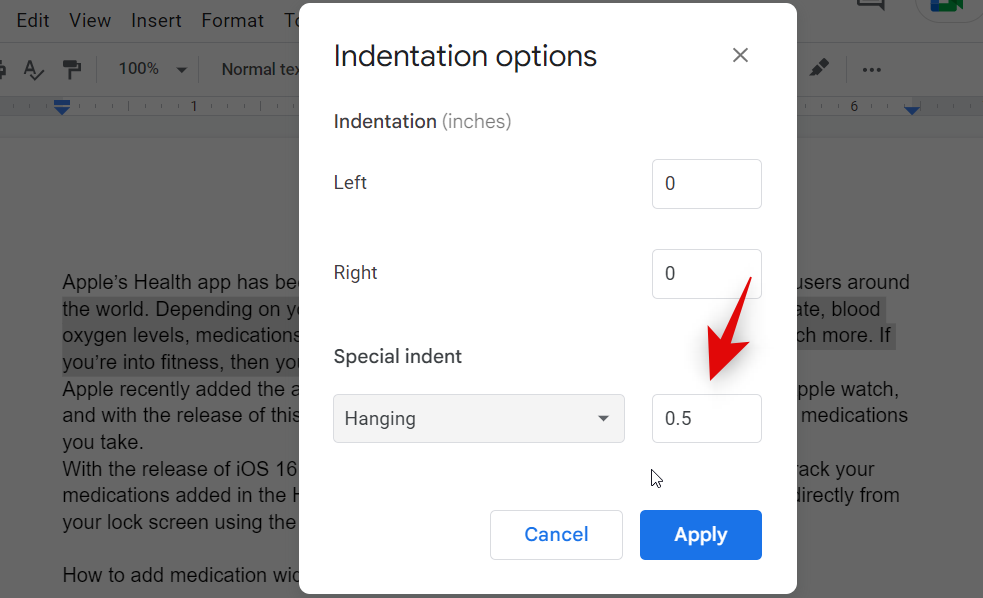
Task: Click the Cancel button
Action: [556, 535]
